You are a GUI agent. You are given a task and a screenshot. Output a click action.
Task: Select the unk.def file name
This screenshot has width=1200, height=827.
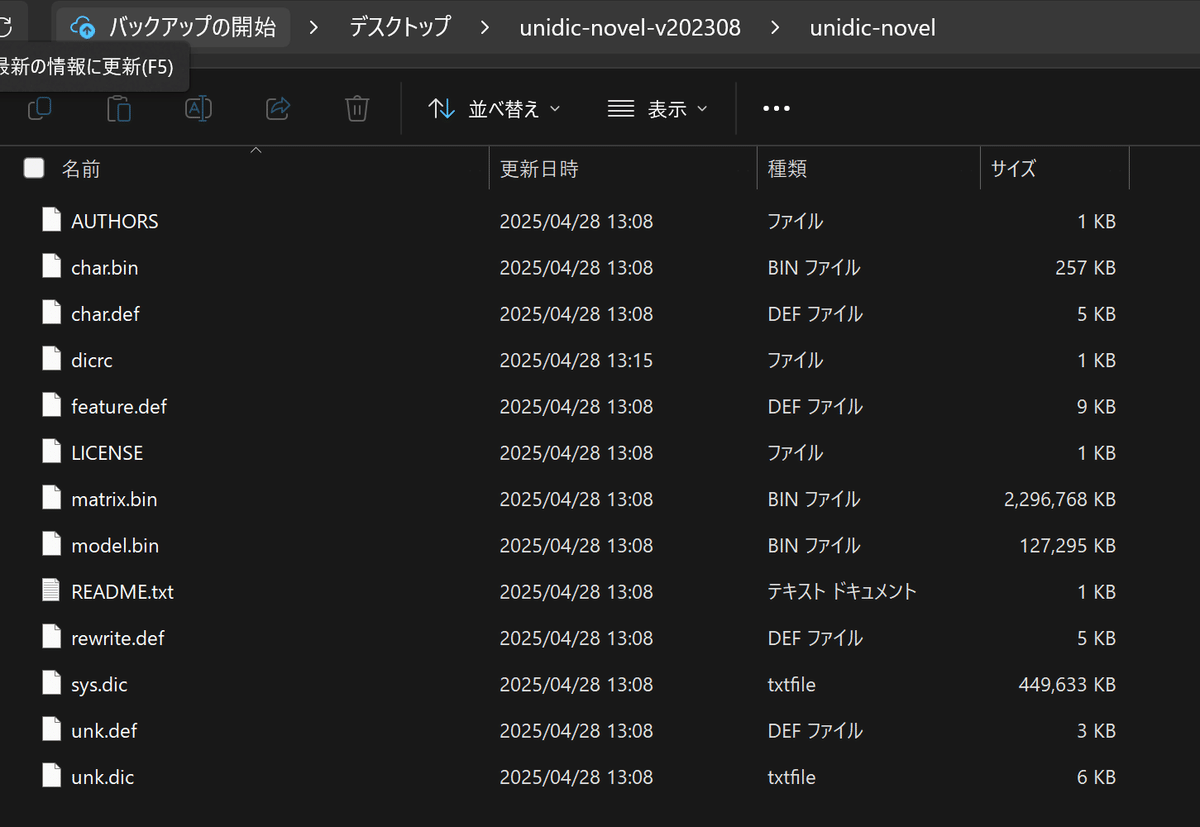pyautogui.click(x=104, y=730)
